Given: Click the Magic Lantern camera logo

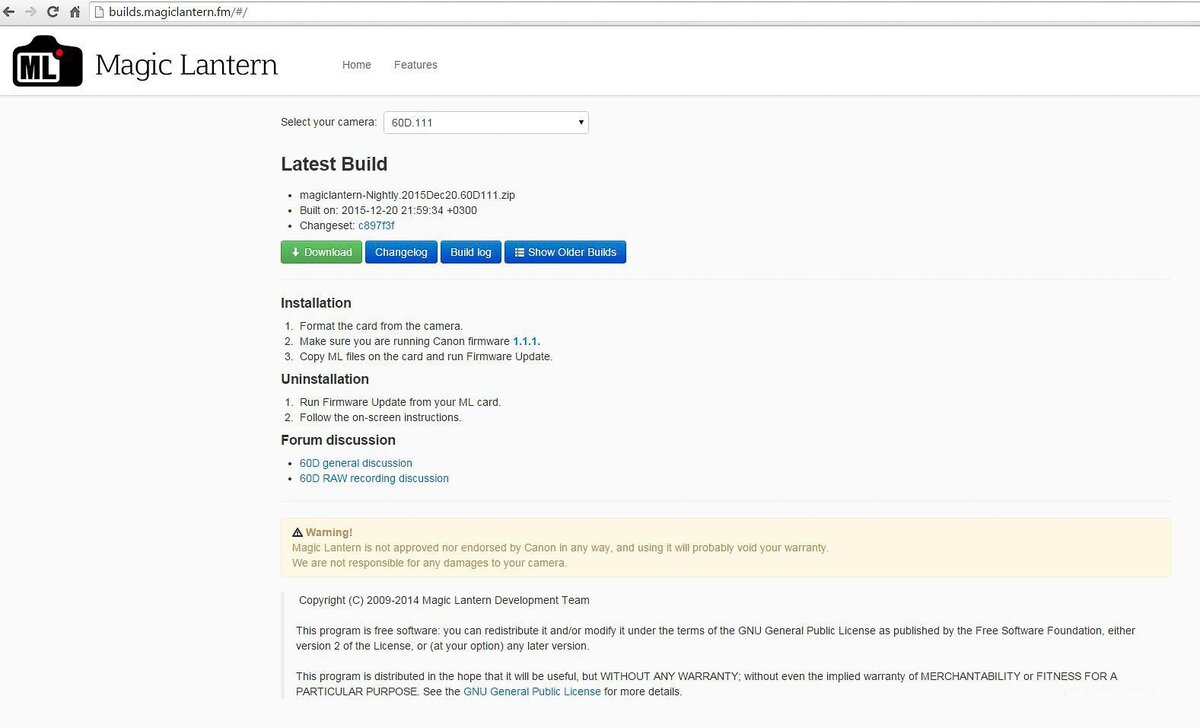Looking at the screenshot, I should coord(47,61).
